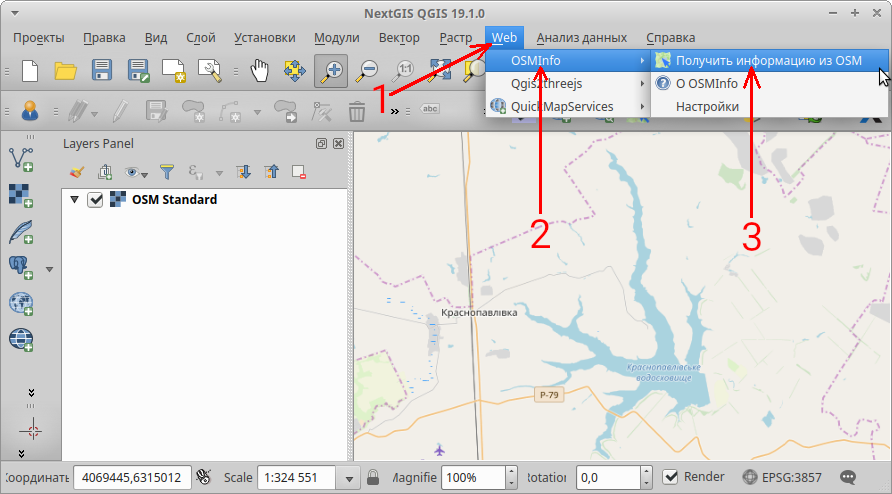This screenshot has width=892, height=494.
Task: Expand left toolbar overflow above the crosshair icon
Action: 31,393
